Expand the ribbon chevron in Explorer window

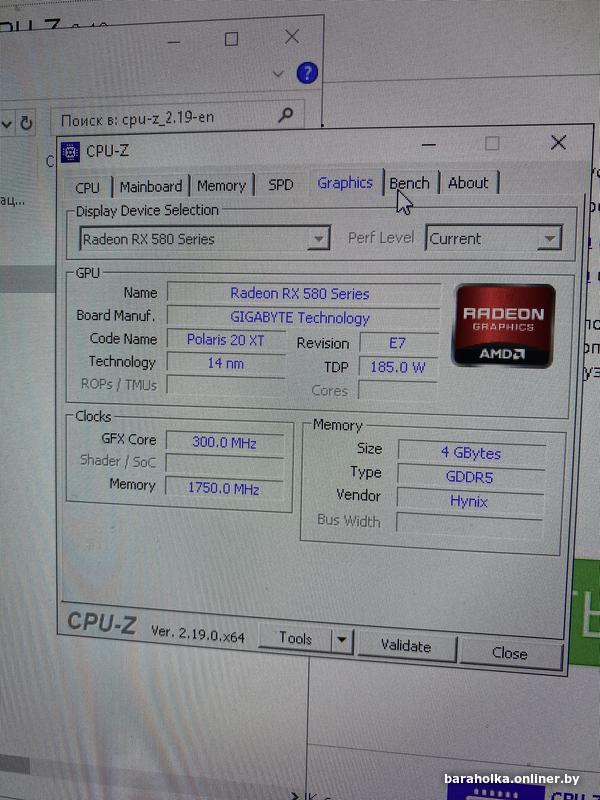[x=278, y=74]
